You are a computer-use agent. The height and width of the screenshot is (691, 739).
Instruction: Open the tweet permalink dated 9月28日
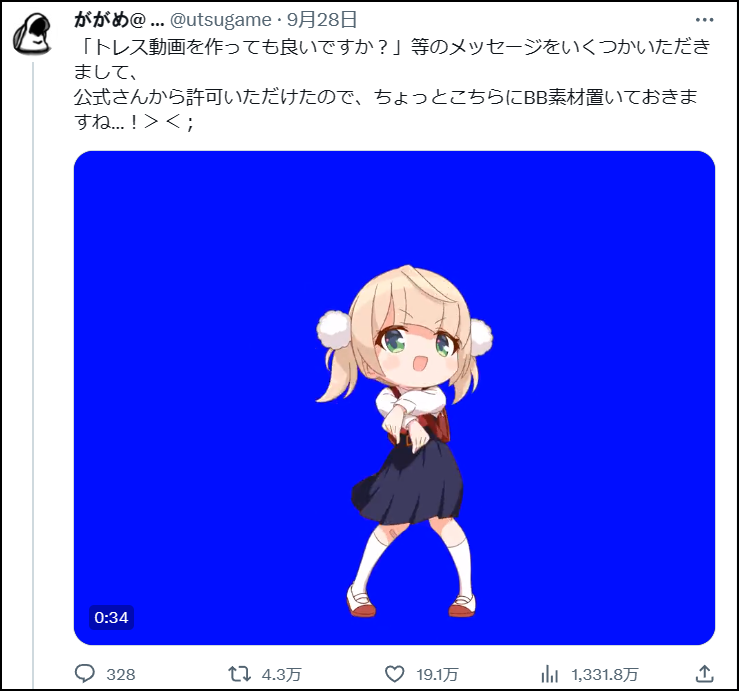click(x=322, y=20)
